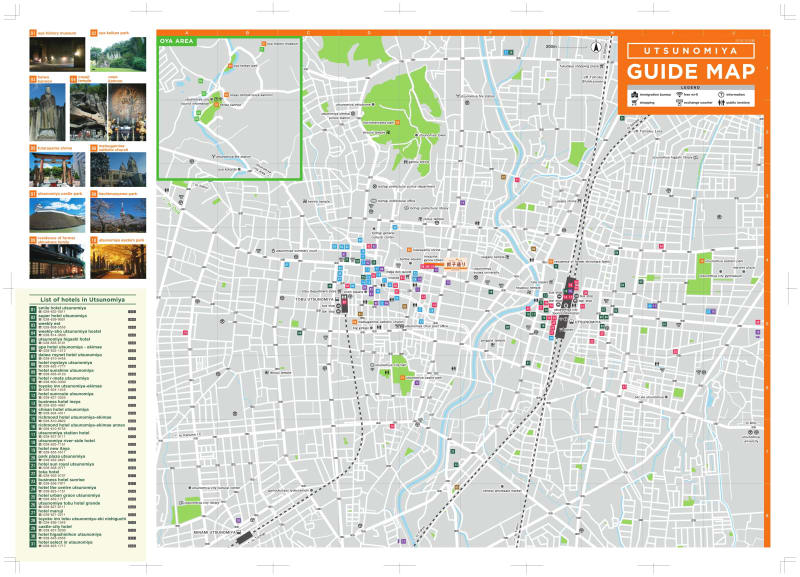This screenshot has height=577, width=800.
Task: Select 'tobu hotel' in the hotel list
Action: coord(83,474)
